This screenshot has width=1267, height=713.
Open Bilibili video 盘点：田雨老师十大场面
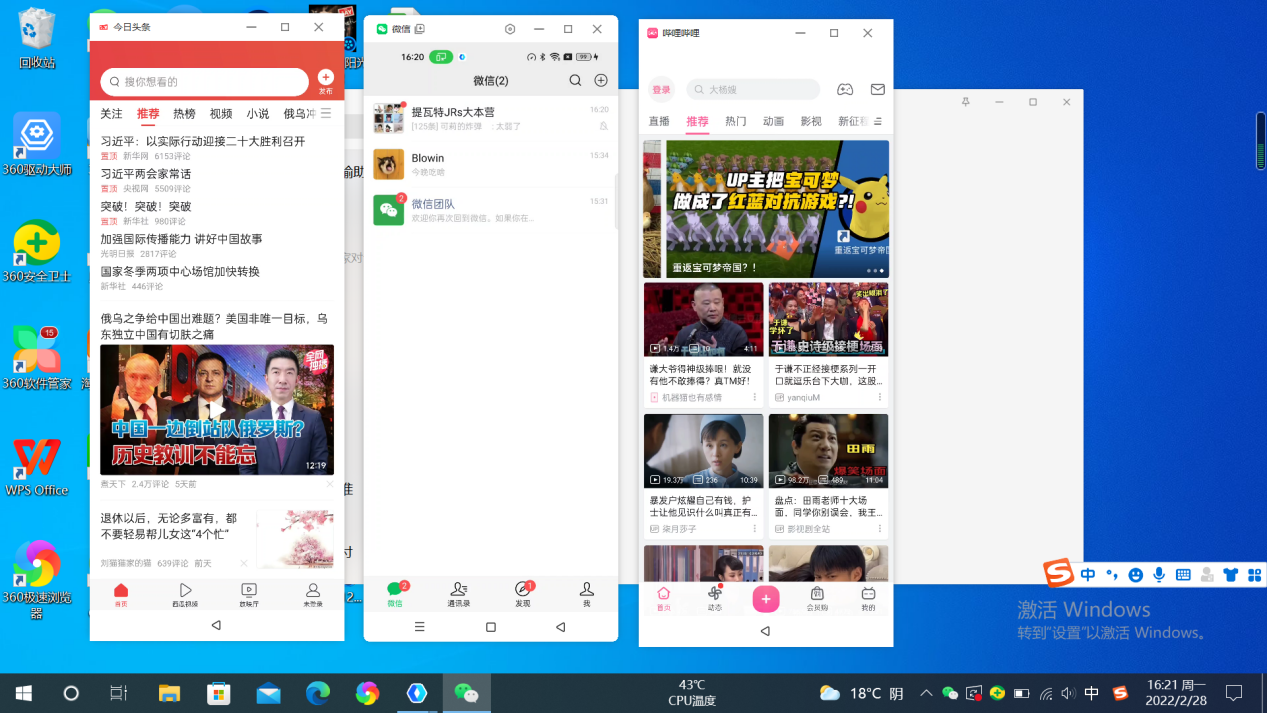828,475
